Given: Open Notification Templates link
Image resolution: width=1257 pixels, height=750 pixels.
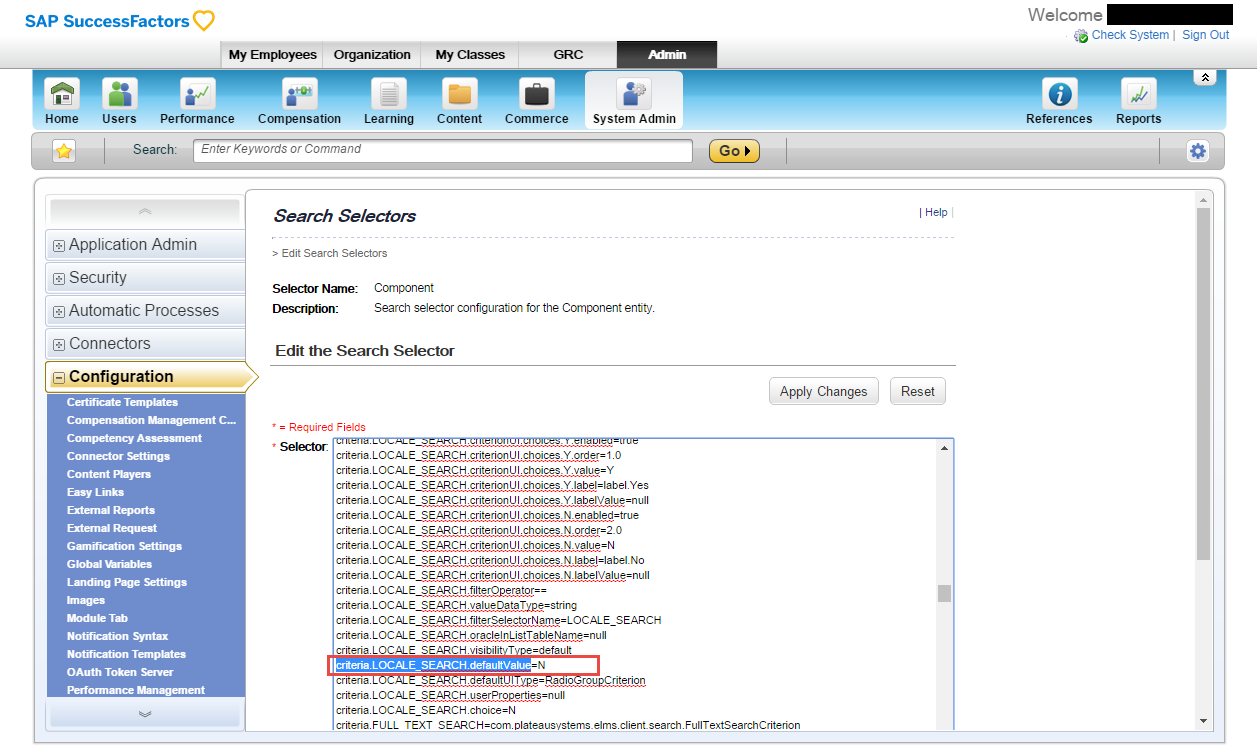Looking at the screenshot, I should point(126,654).
